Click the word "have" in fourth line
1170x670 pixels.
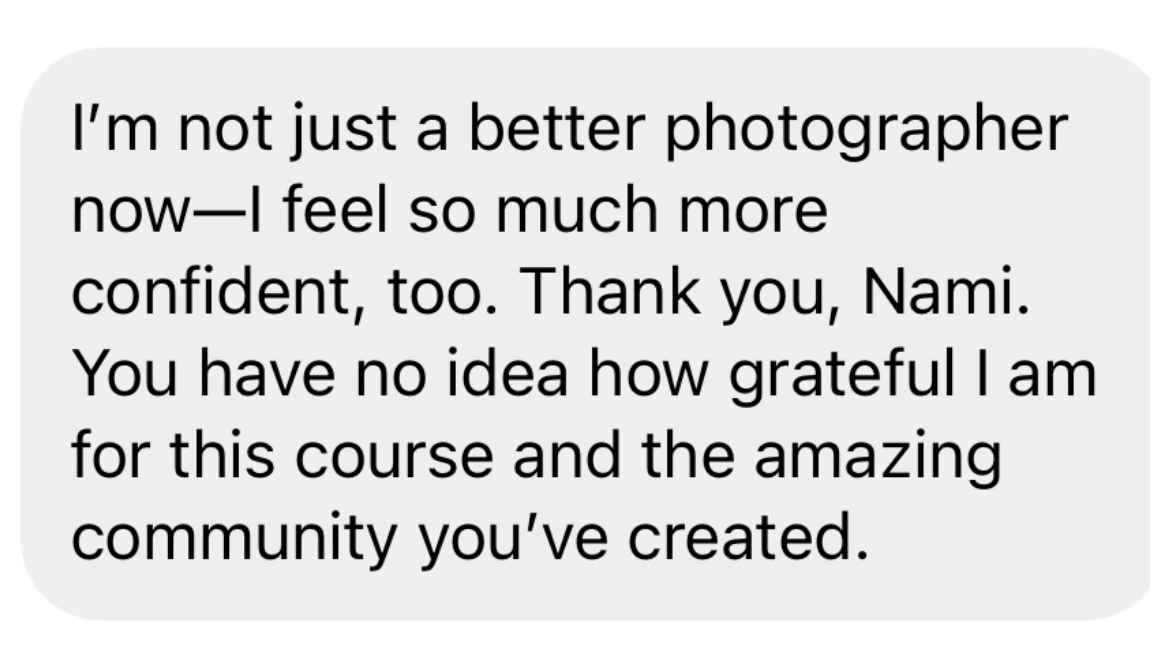(267, 373)
